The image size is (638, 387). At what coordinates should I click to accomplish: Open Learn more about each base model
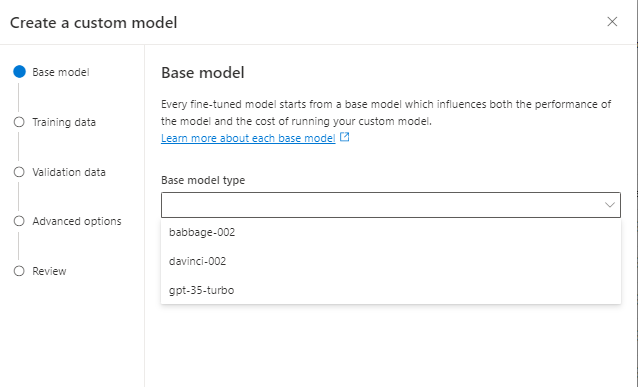coord(248,138)
